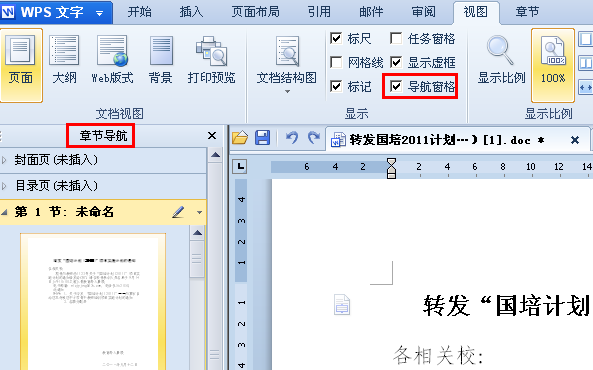Click the open folder icon
This screenshot has height=370, width=593.
click(x=240, y=138)
